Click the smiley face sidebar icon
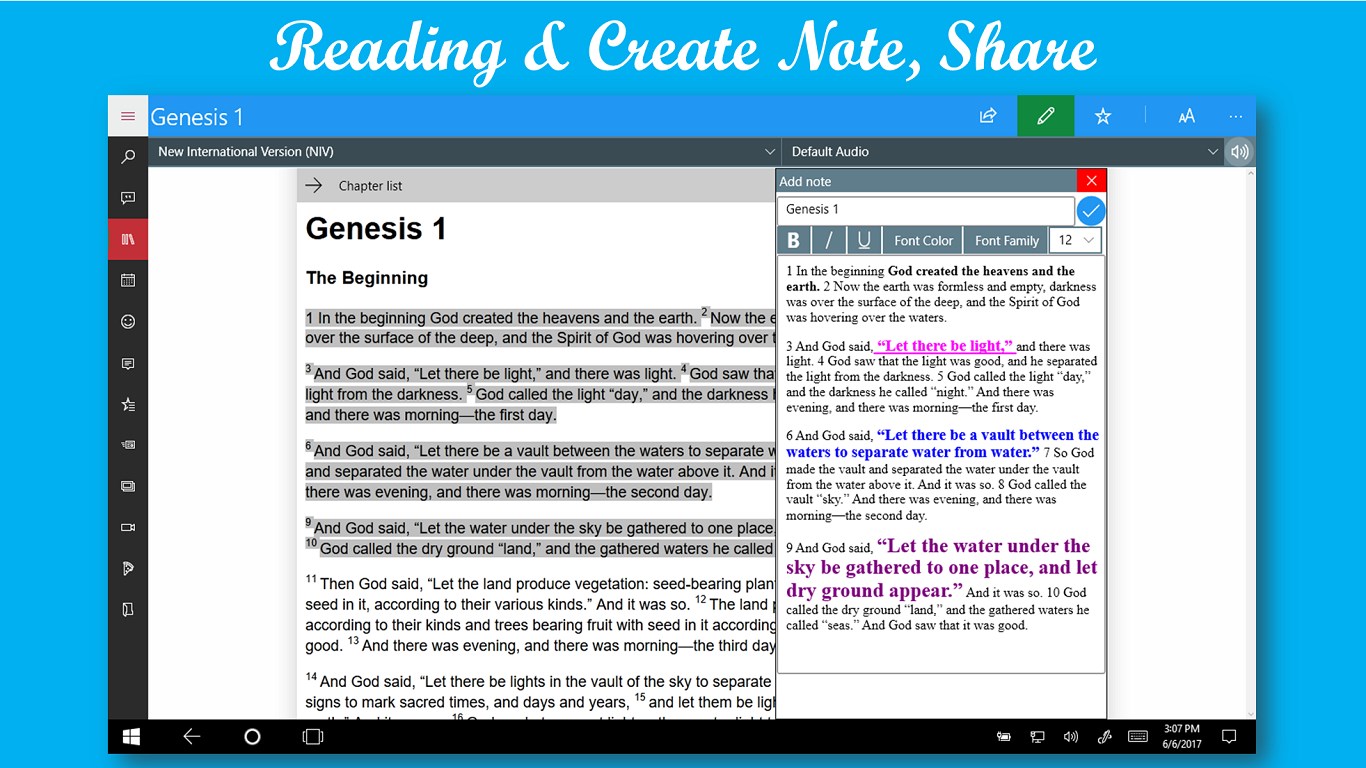 pos(127,321)
